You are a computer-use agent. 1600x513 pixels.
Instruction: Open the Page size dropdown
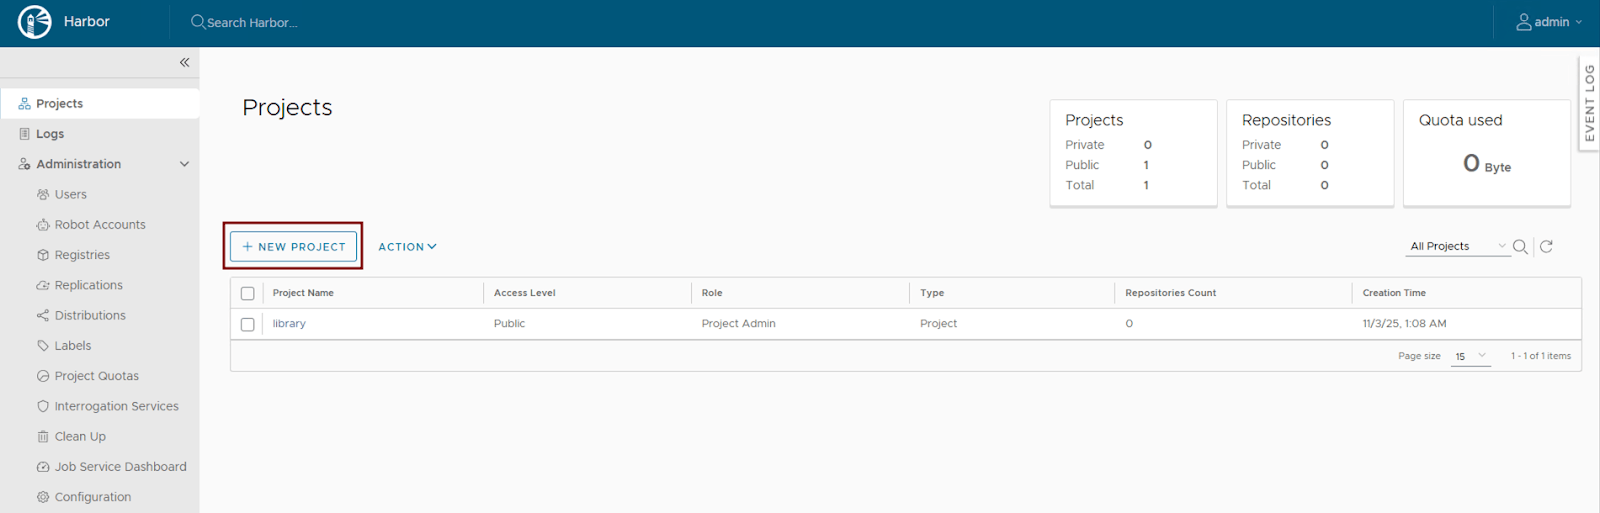click(1470, 356)
